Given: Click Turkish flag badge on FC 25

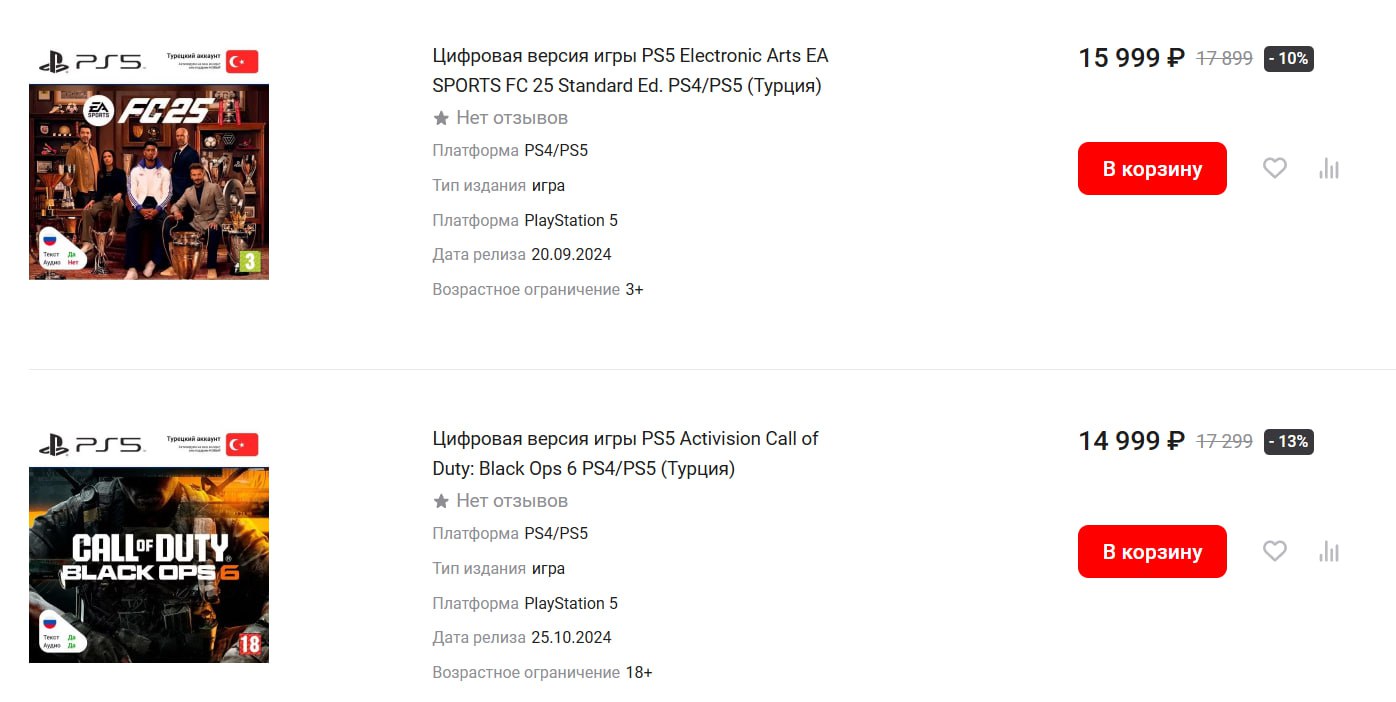Looking at the screenshot, I should click(242, 62).
